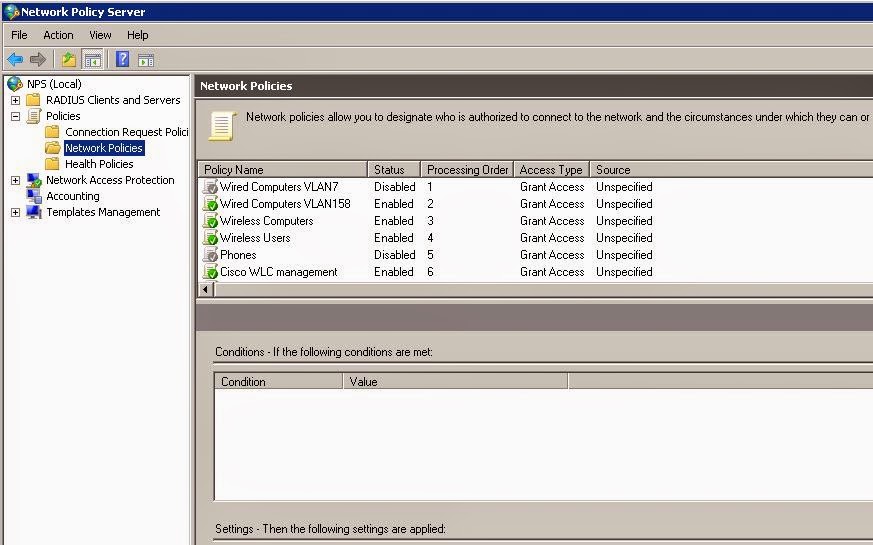Select Health Policies tree label

coord(99,164)
